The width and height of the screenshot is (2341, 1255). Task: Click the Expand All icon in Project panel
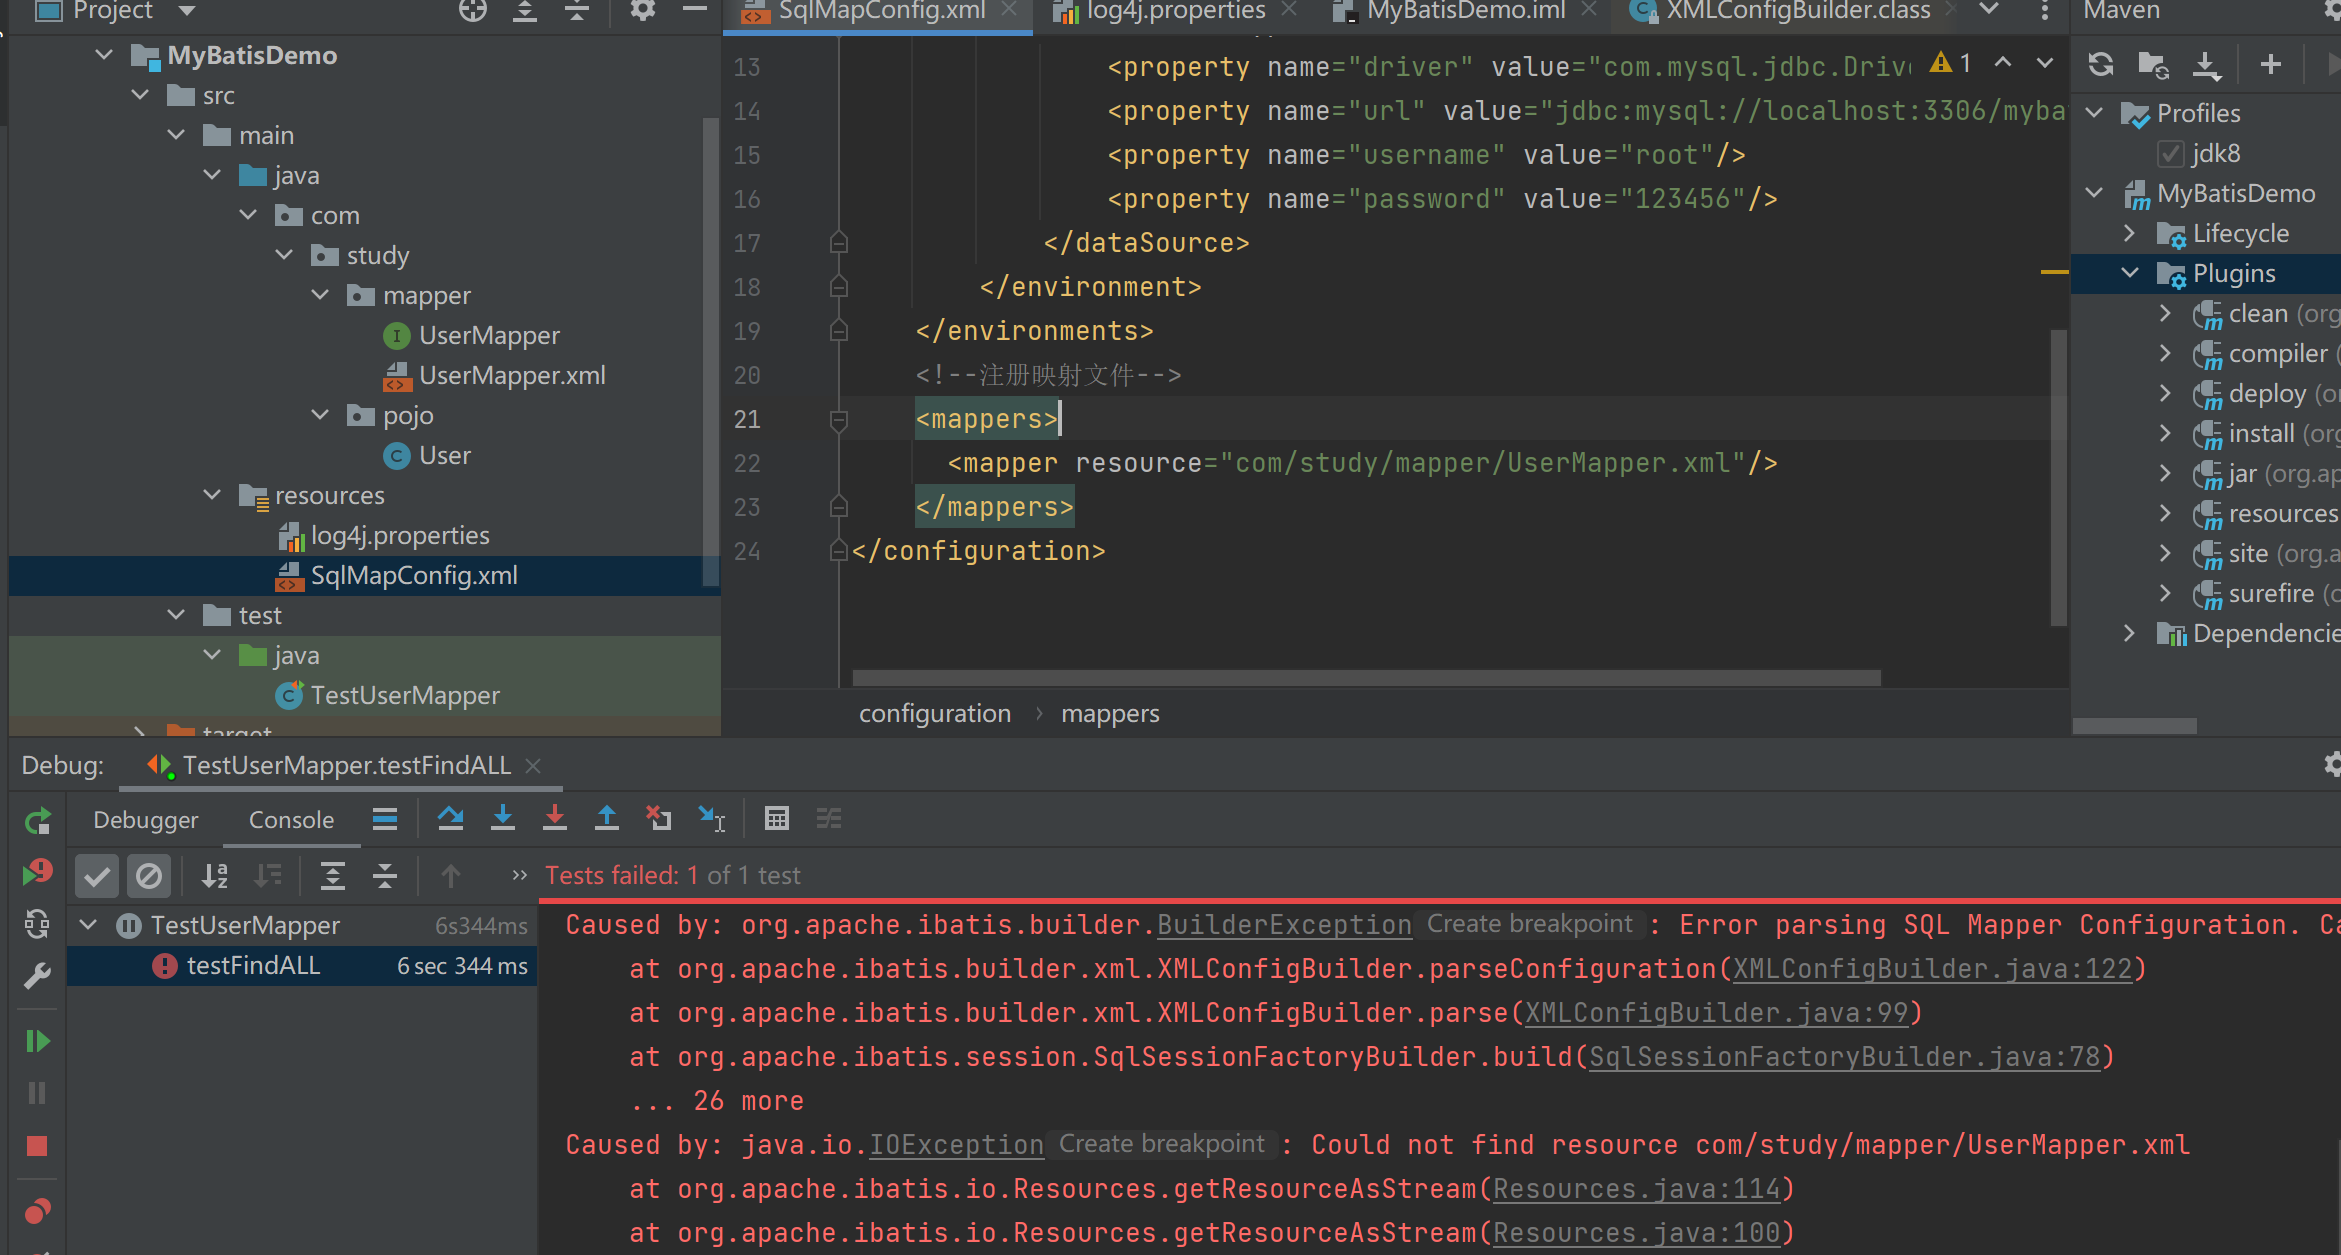point(525,11)
